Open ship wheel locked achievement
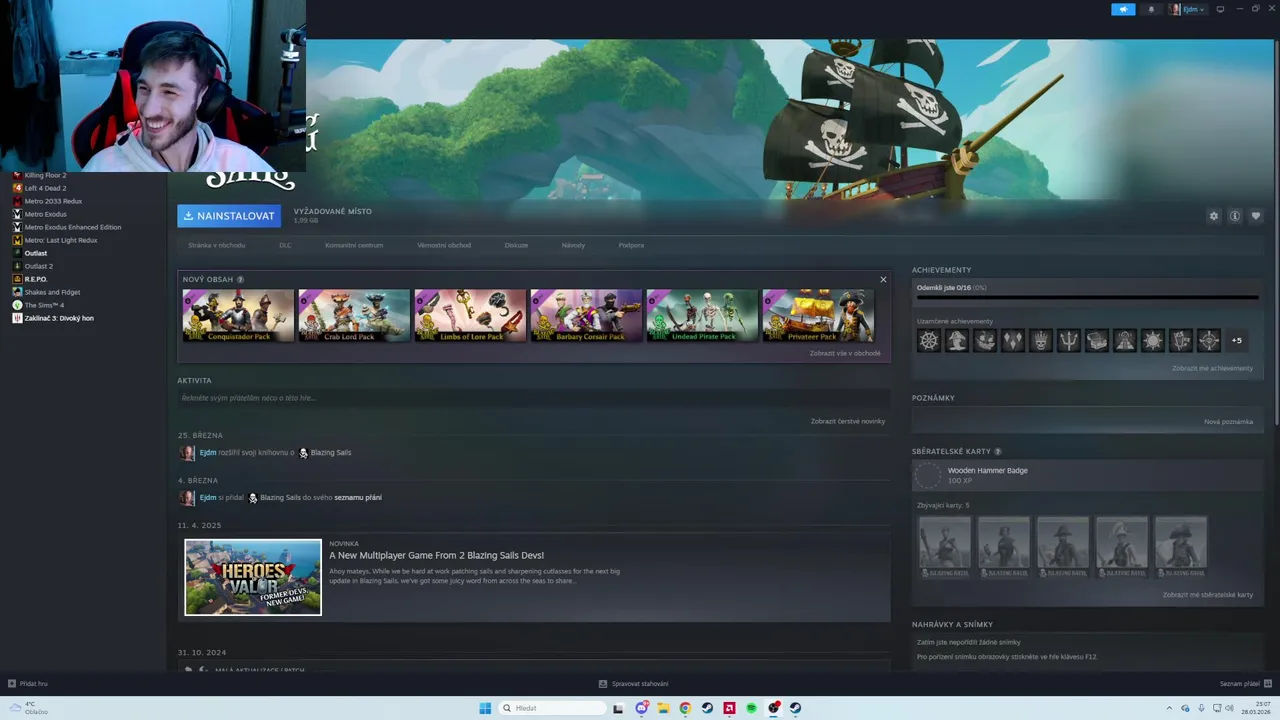Screen dimensions: 1280x720 pos(929,341)
